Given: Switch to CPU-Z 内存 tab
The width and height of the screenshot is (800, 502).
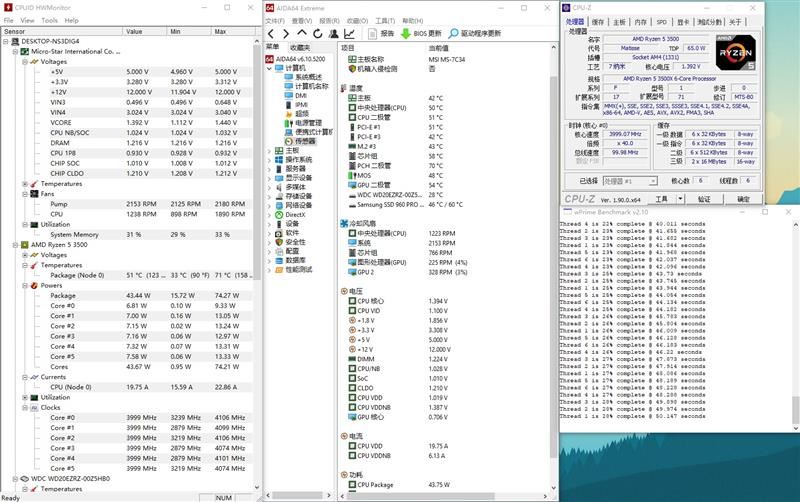Looking at the screenshot, I should tap(640, 22).
